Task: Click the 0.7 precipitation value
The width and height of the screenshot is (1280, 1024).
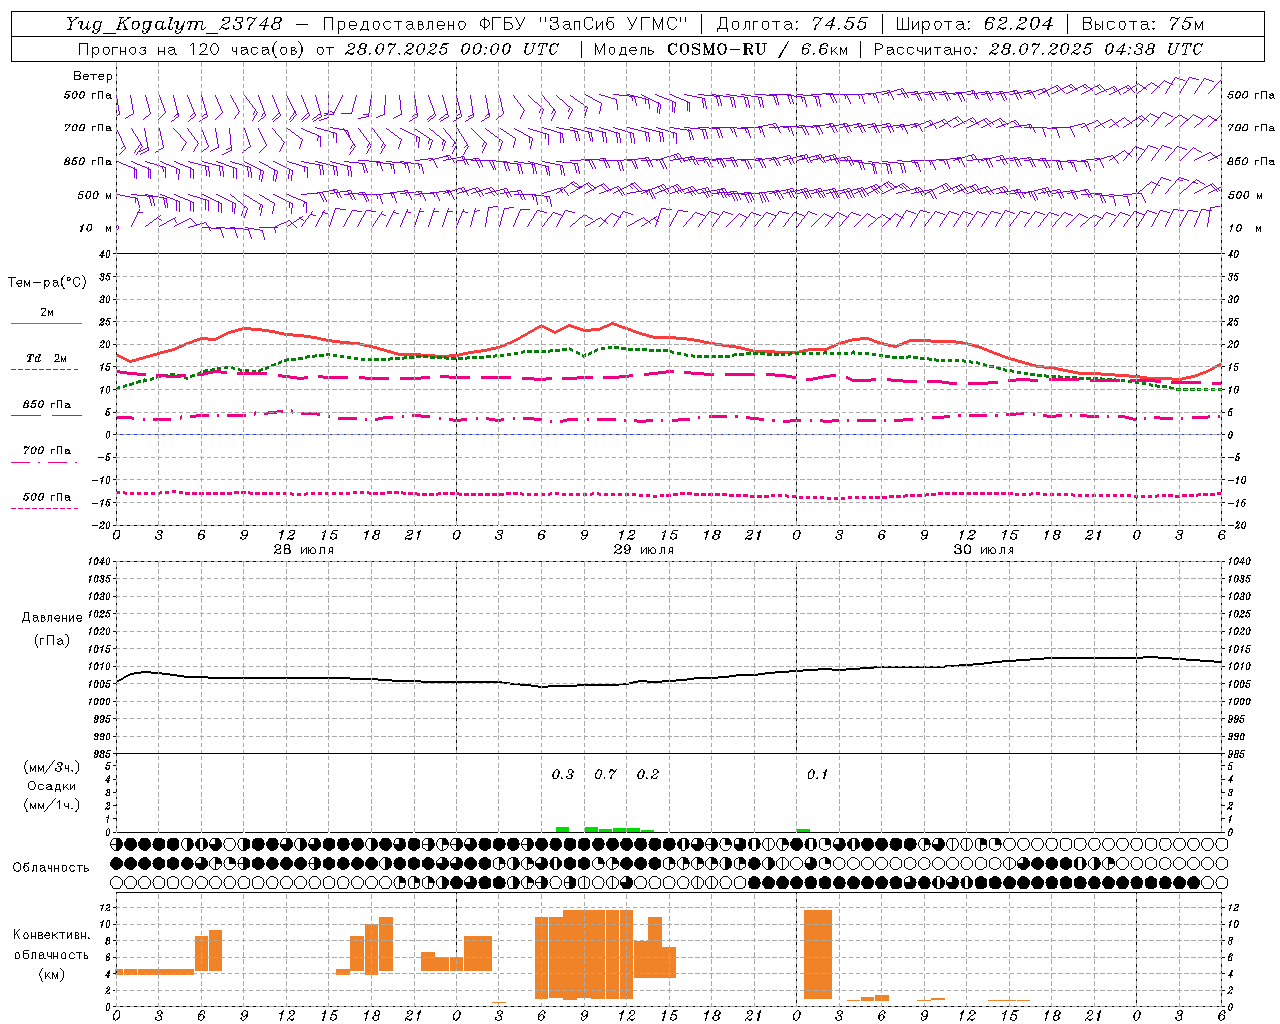Action: point(605,774)
